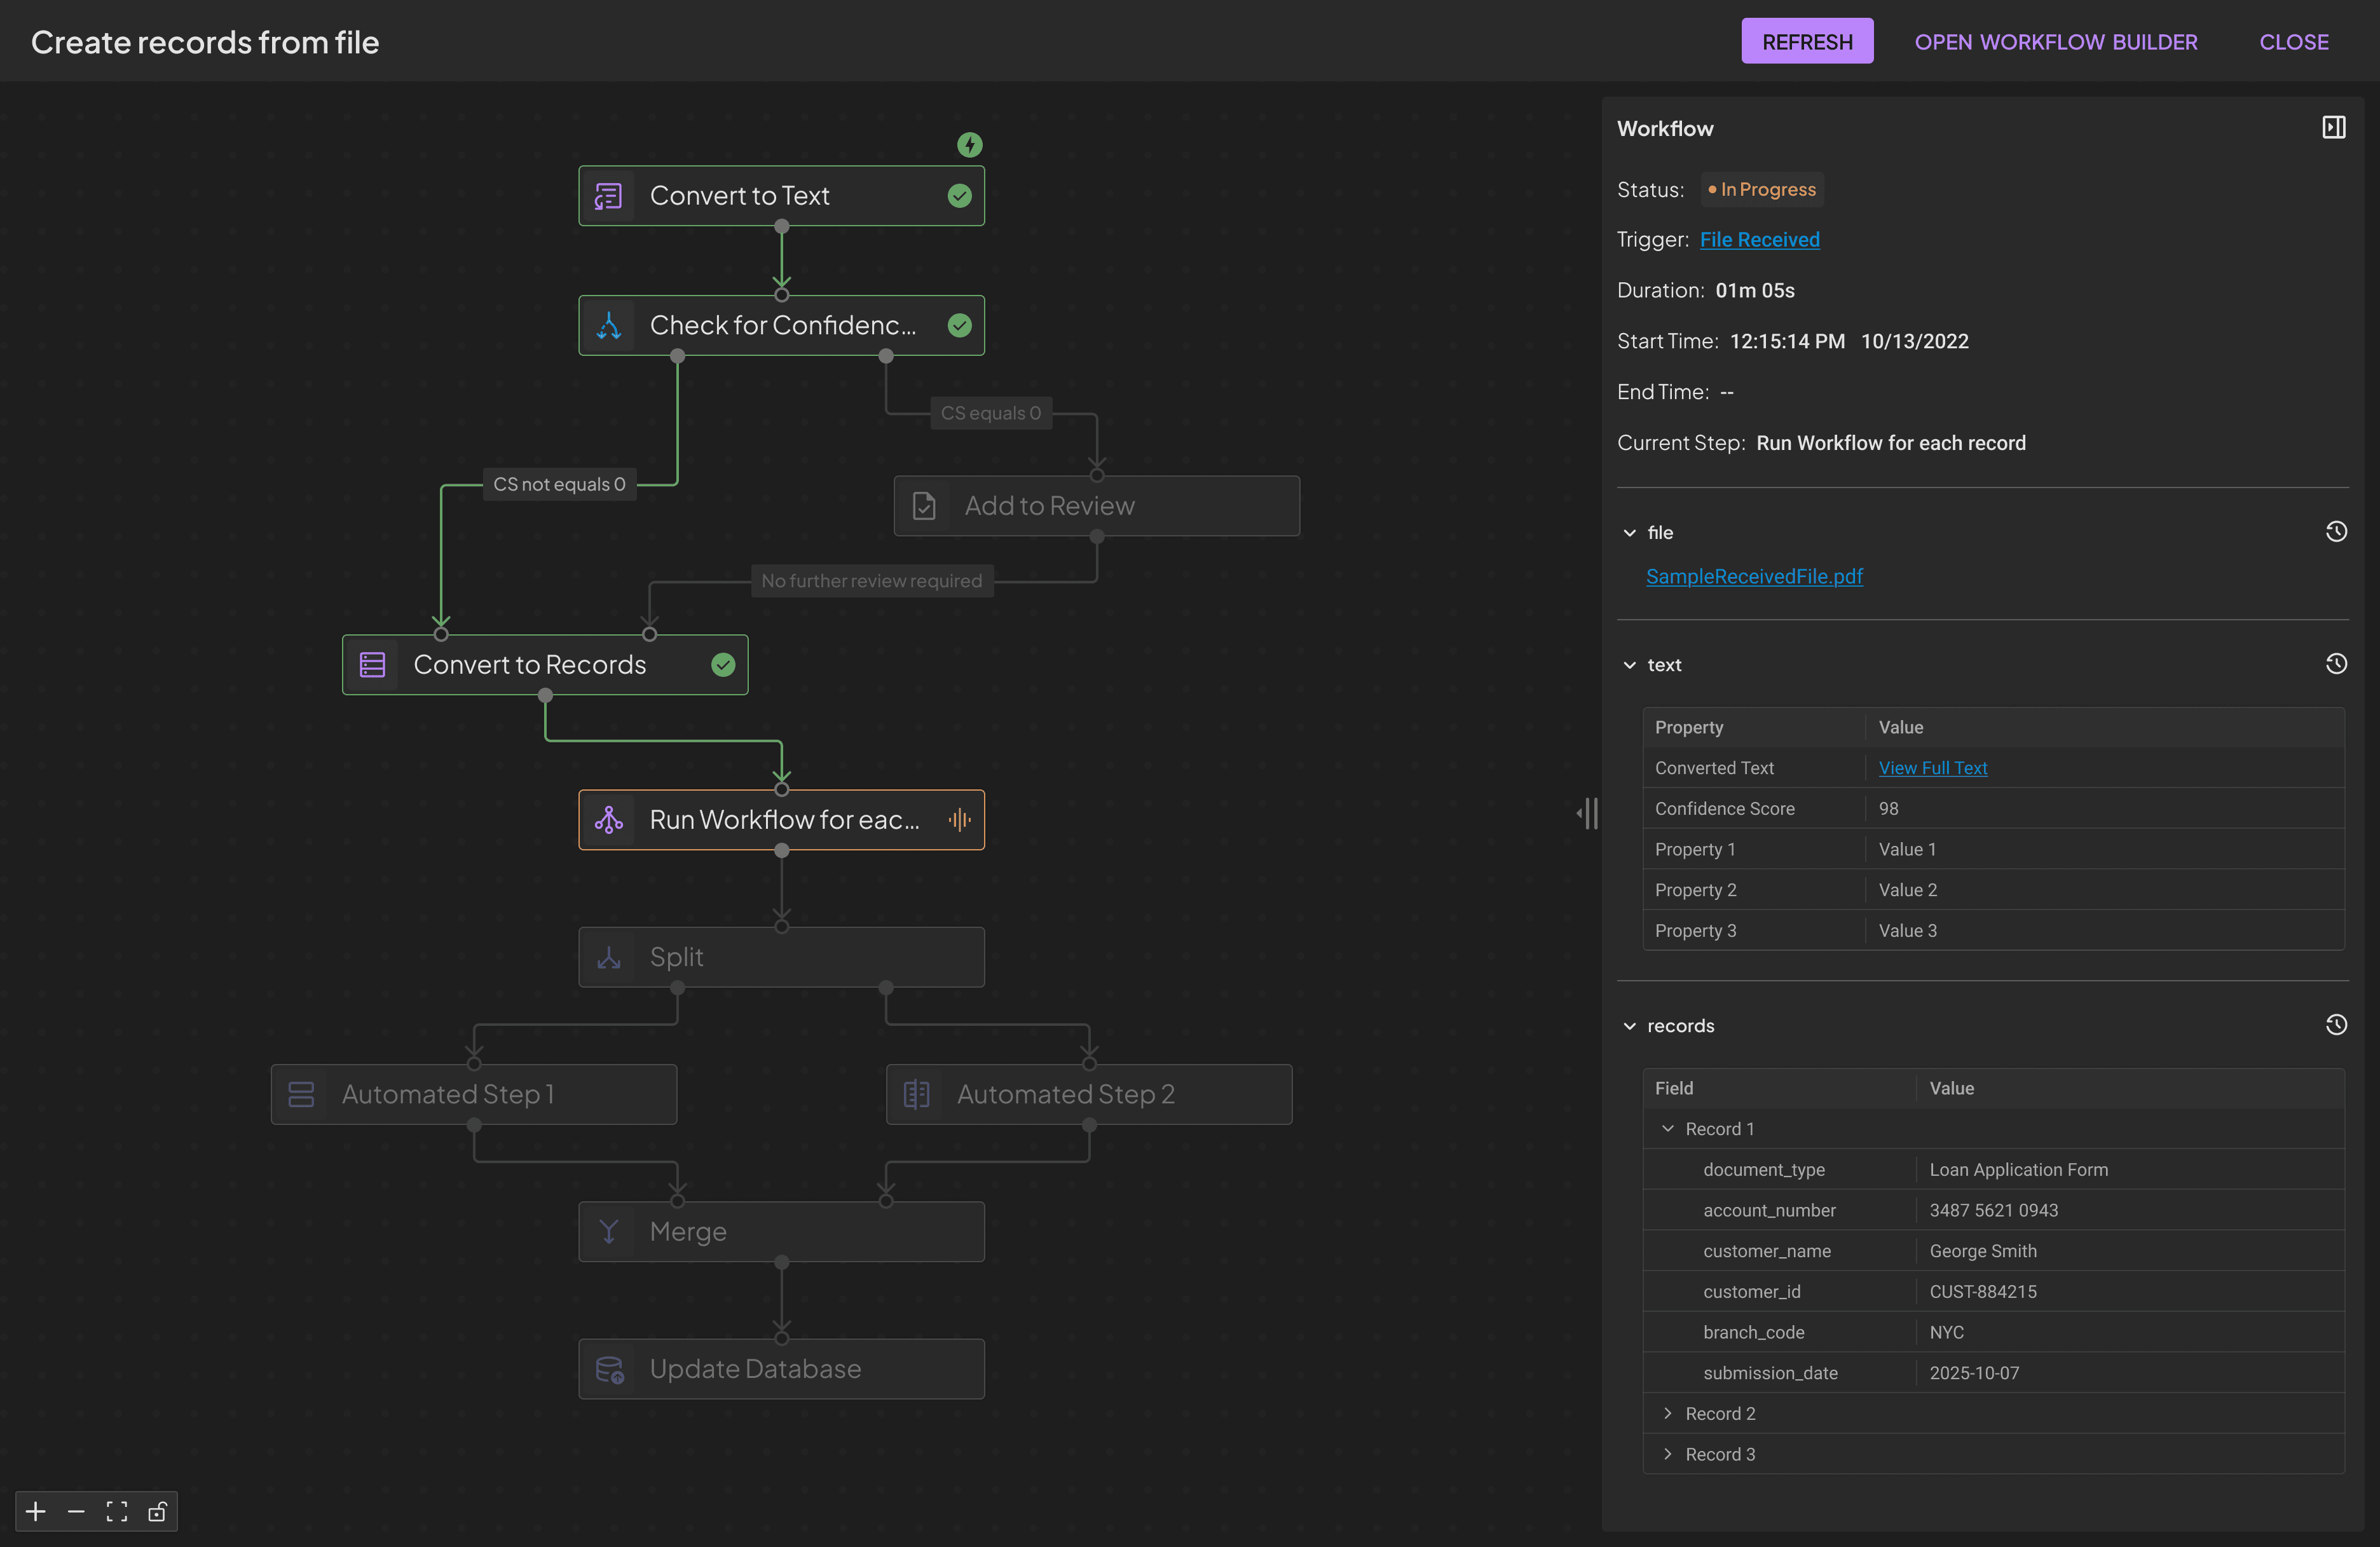2380x1547 pixels.
Task: Click the Merge node icon
Action: click(609, 1231)
